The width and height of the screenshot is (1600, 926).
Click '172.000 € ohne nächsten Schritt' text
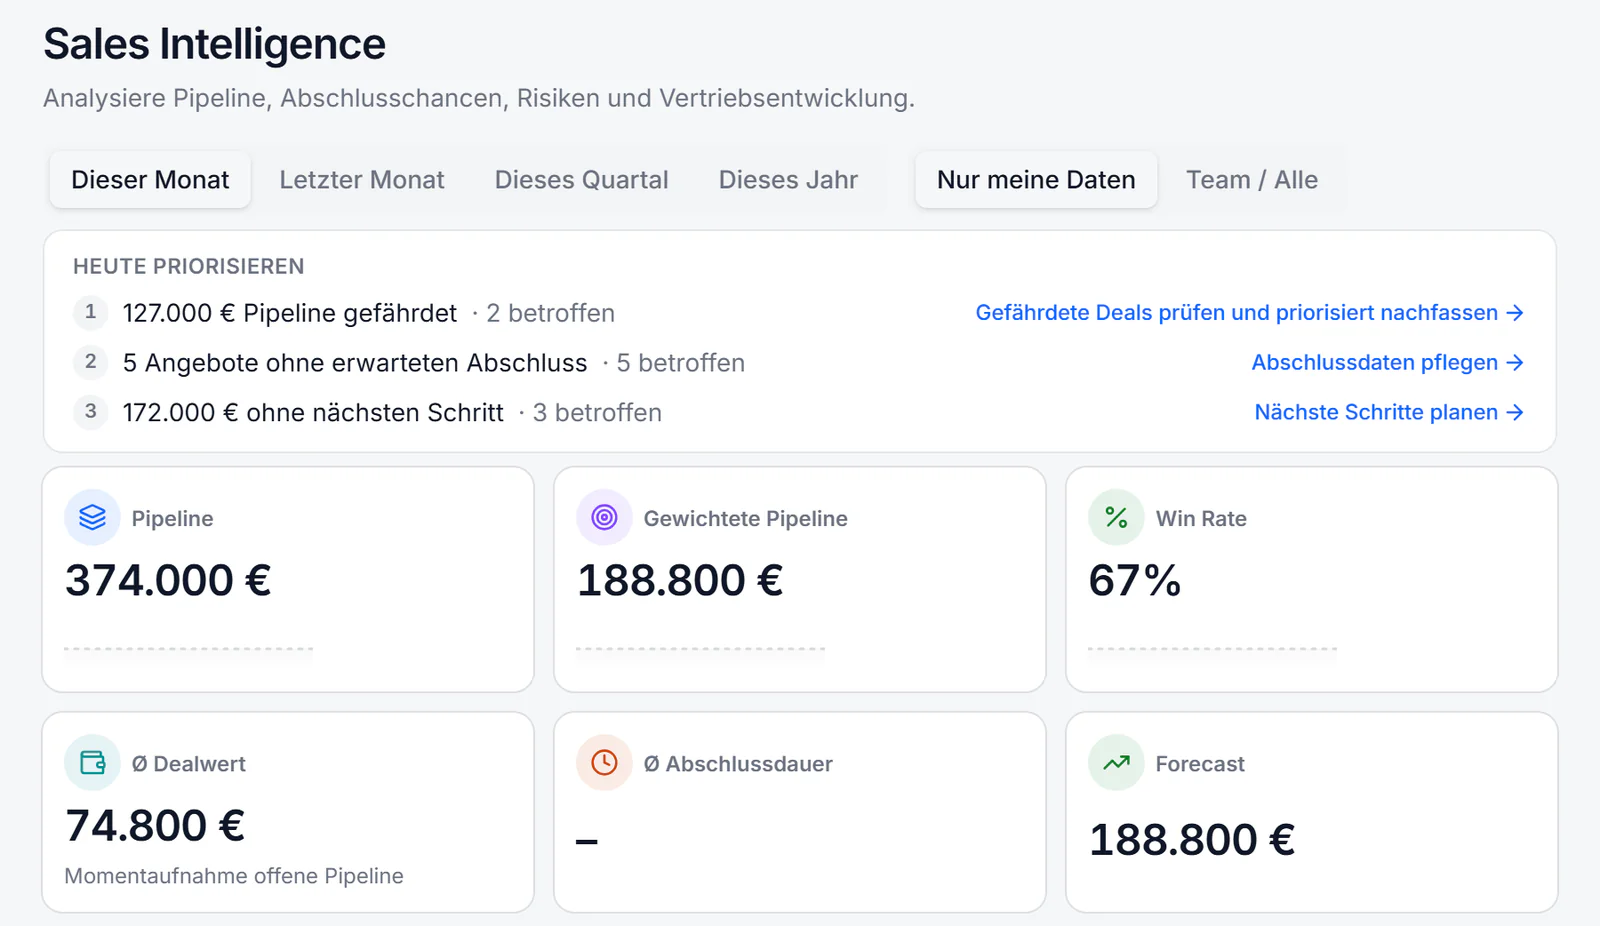(313, 413)
